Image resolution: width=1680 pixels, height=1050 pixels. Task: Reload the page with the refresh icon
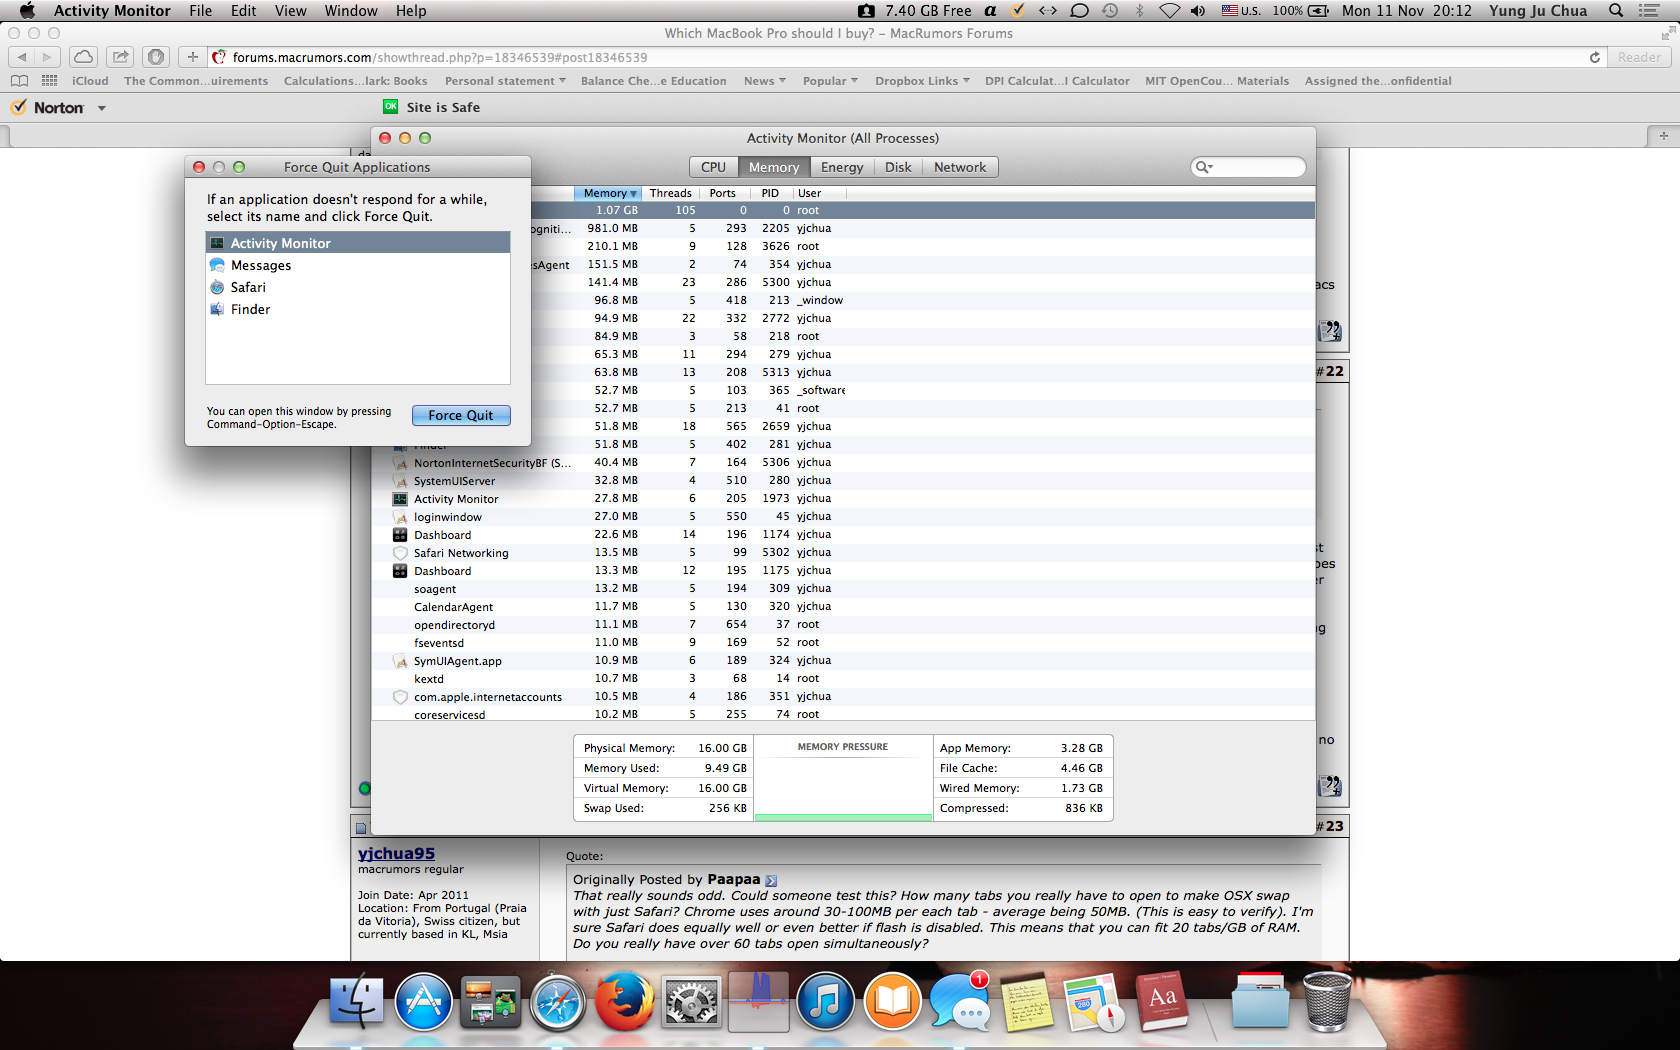click(1595, 57)
